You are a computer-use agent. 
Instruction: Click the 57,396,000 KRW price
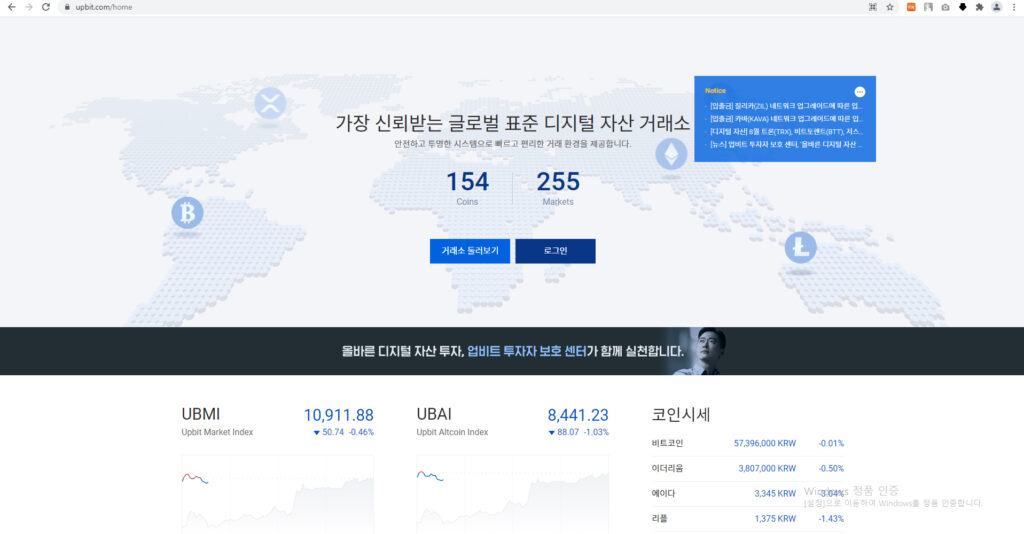pyautogui.click(x=765, y=443)
